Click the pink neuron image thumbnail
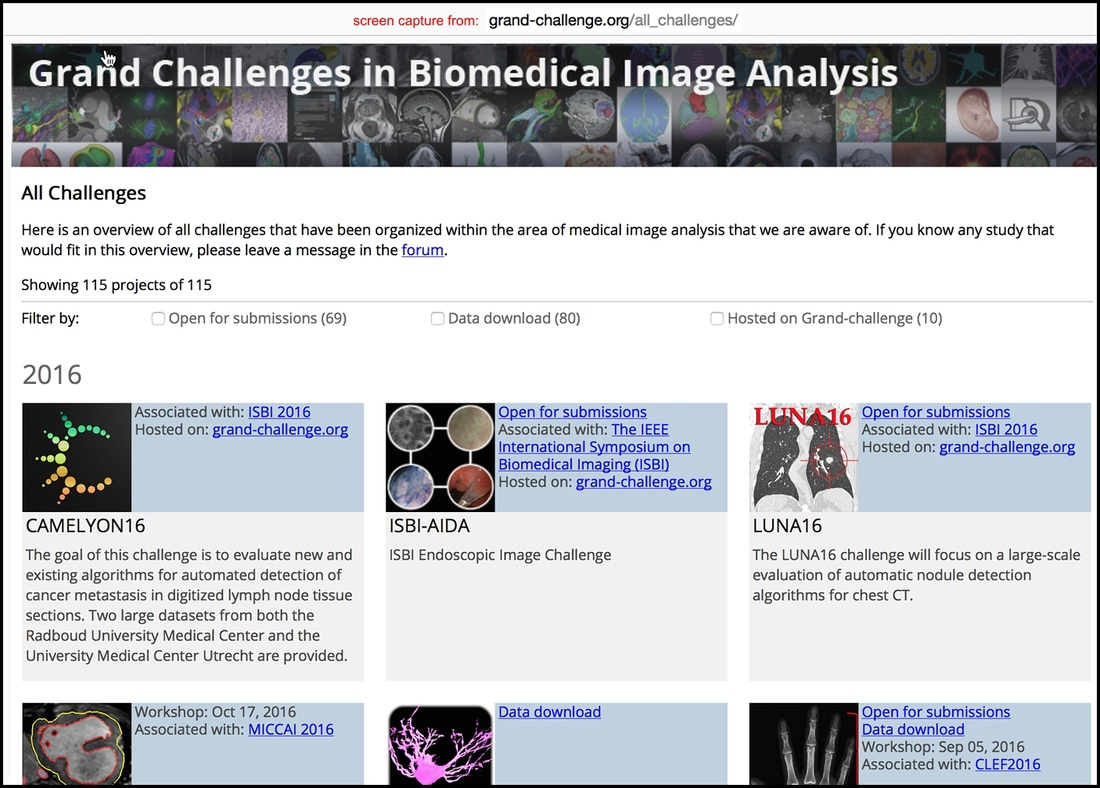Screen dimensions: 1100x788 click(x=440, y=744)
